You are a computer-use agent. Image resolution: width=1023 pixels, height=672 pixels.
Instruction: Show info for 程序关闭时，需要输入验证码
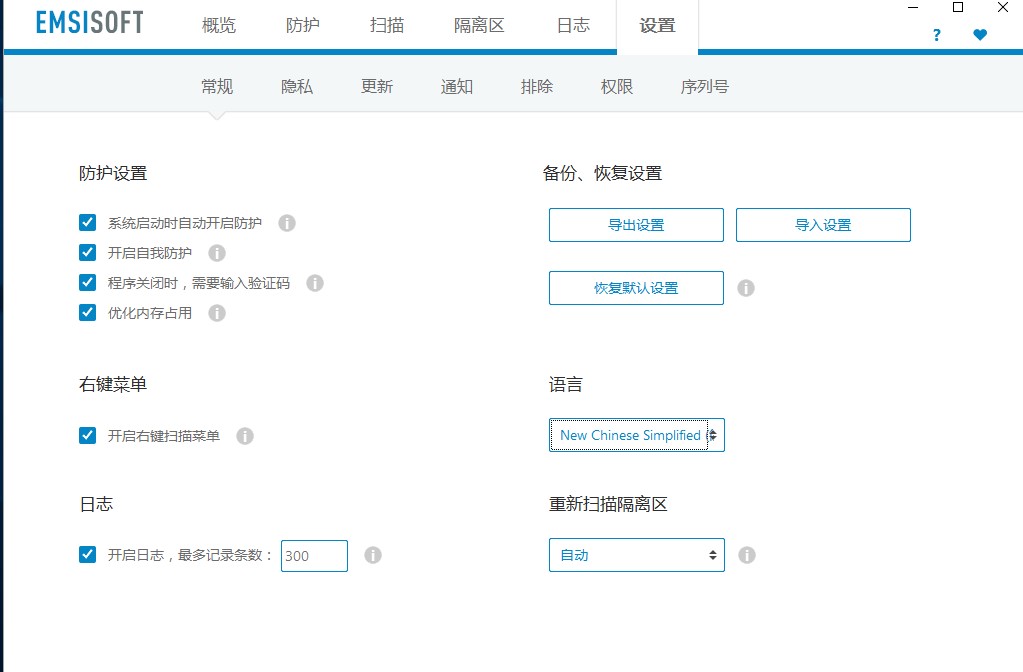pyautogui.click(x=315, y=283)
